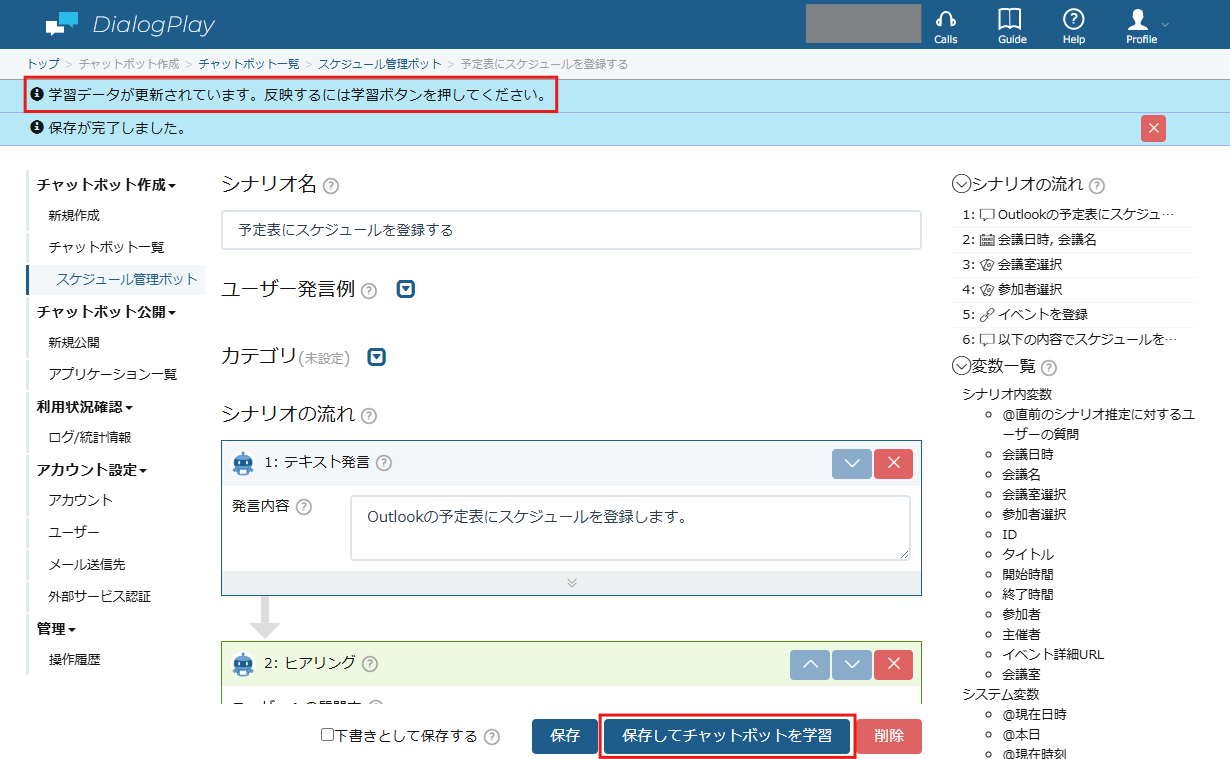1230x759 pixels.
Task: Click help icon next to 変数一覧
Action: 1048,368
